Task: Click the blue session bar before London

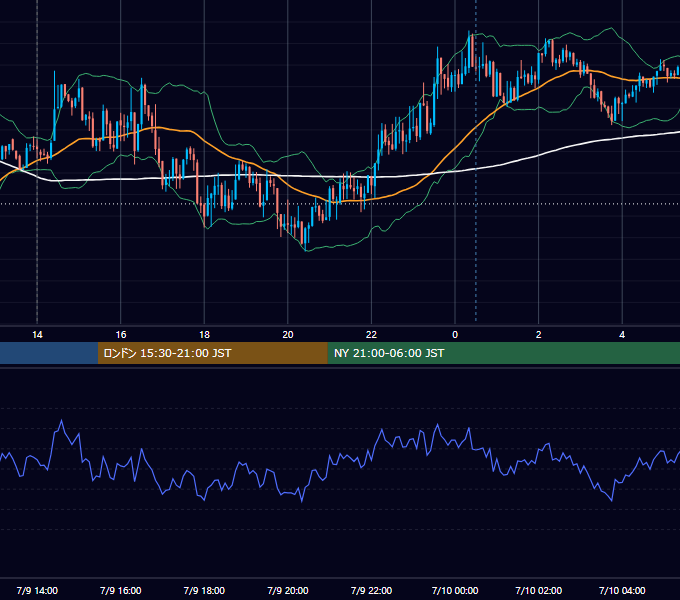Action: [x=49, y=353]
